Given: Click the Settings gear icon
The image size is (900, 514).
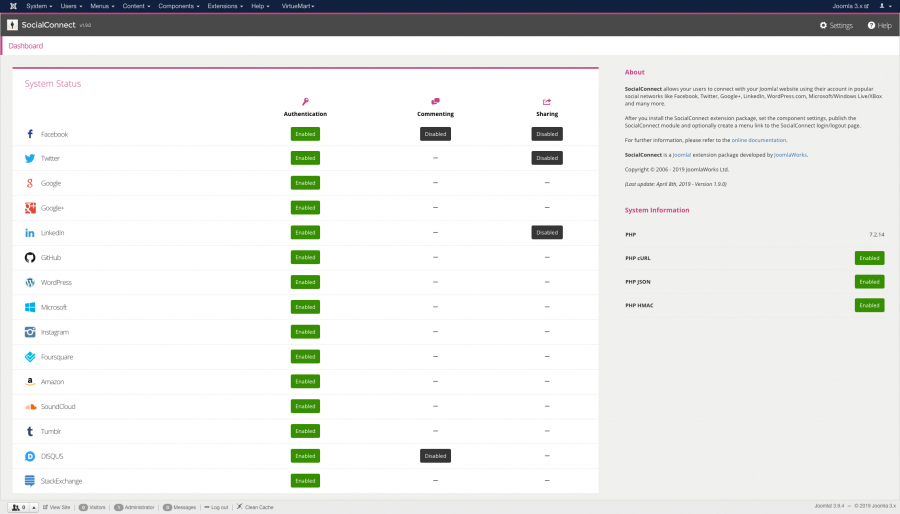Looking at the screenshot, I should pos(823,25).
